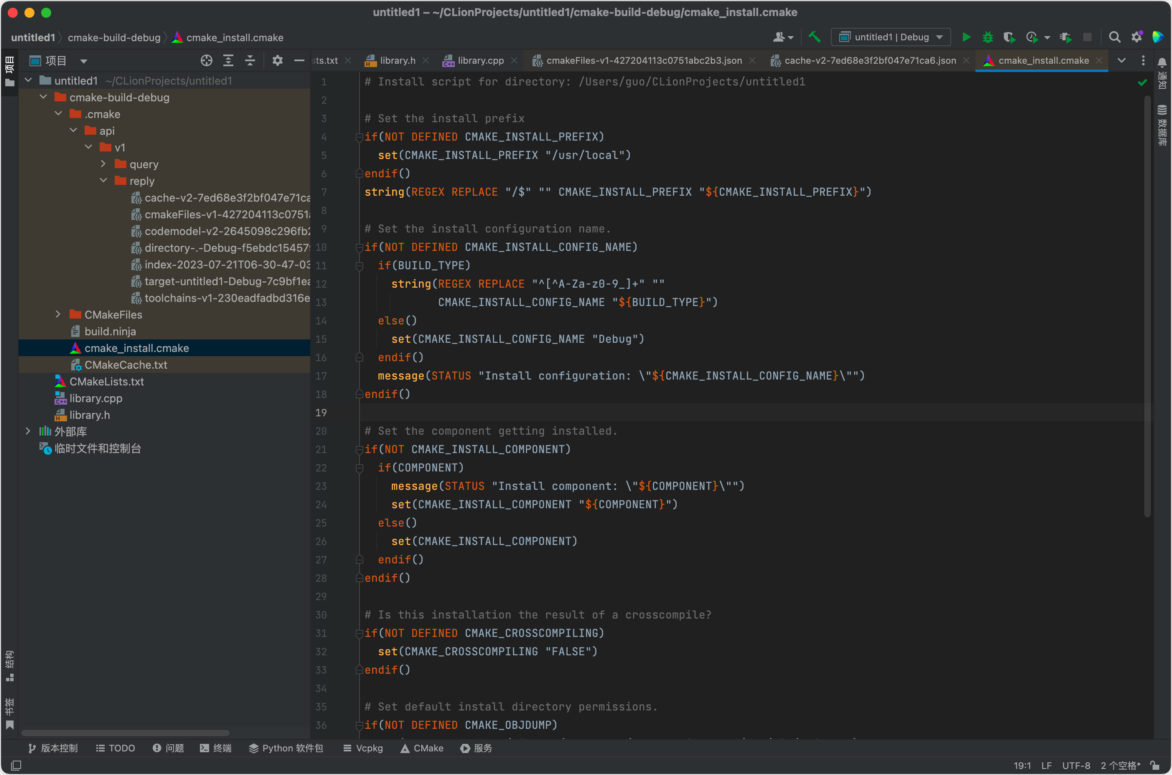
Task: Open the database tool window on right sidebar
Action: click(1162, 125)
